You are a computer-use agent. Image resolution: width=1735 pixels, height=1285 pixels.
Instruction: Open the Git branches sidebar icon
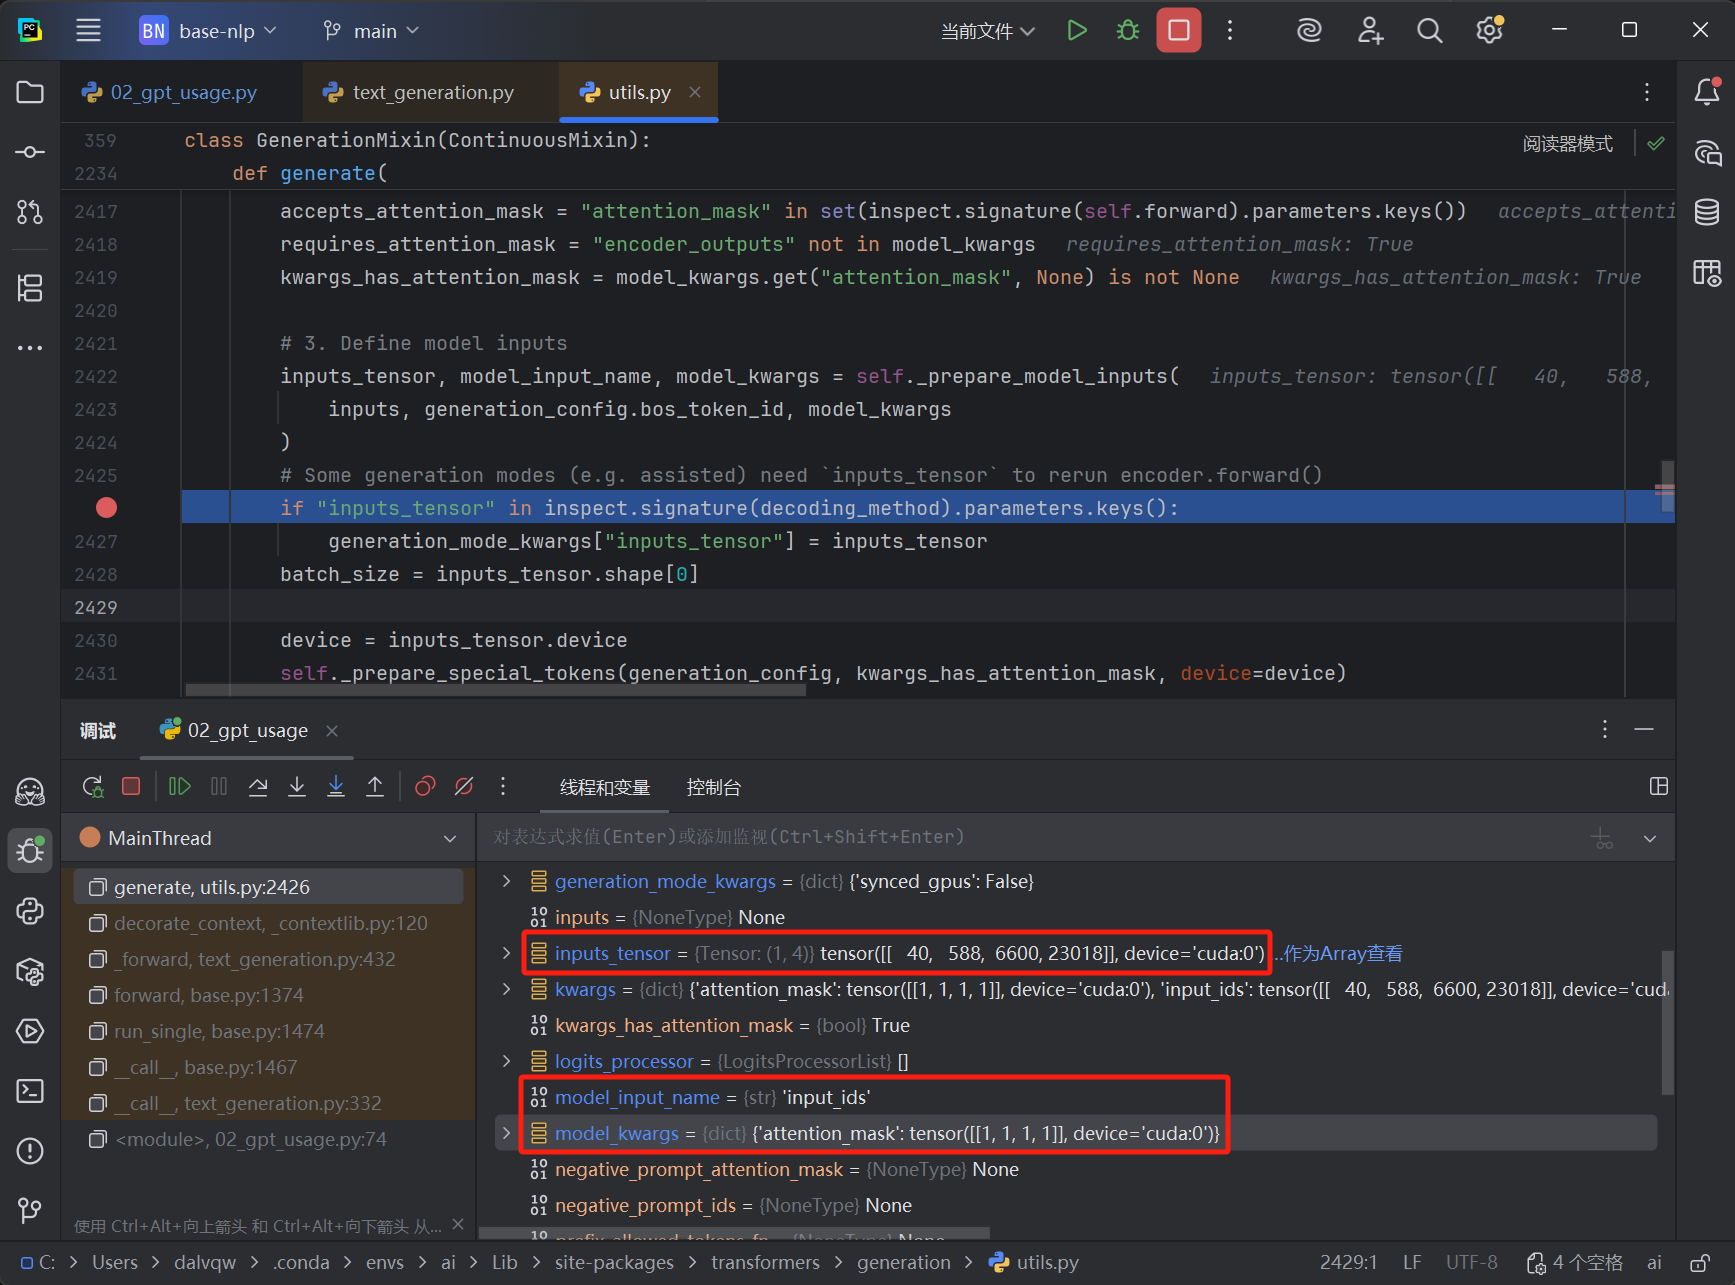30,1210
